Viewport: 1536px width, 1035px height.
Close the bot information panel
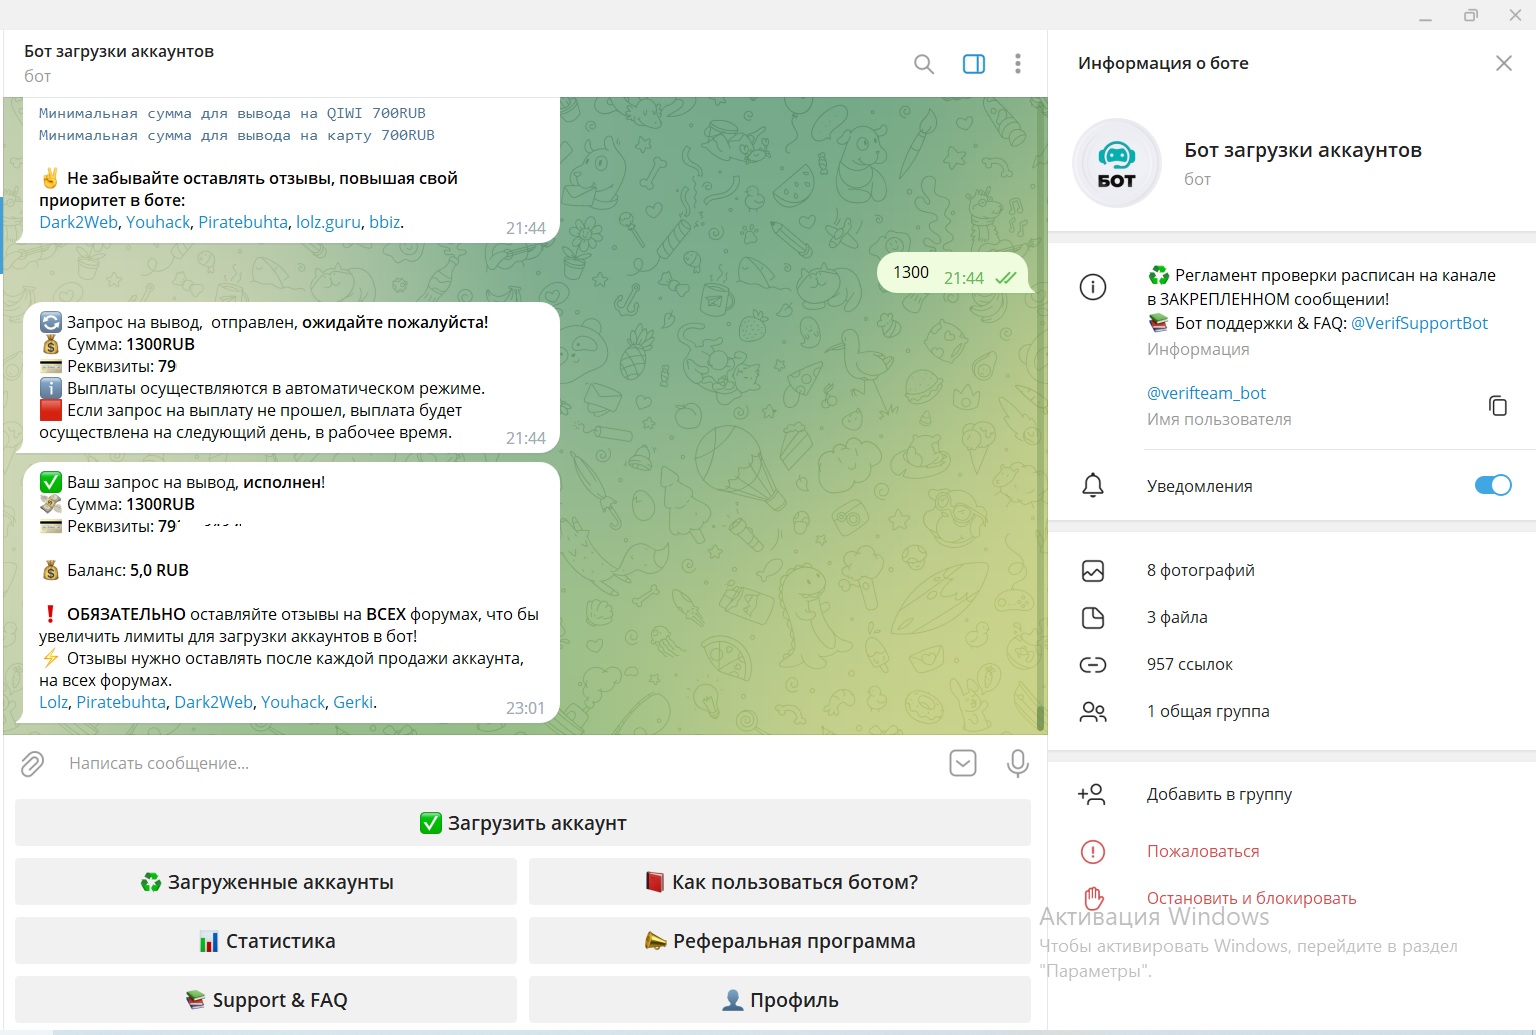(1503, 63)
